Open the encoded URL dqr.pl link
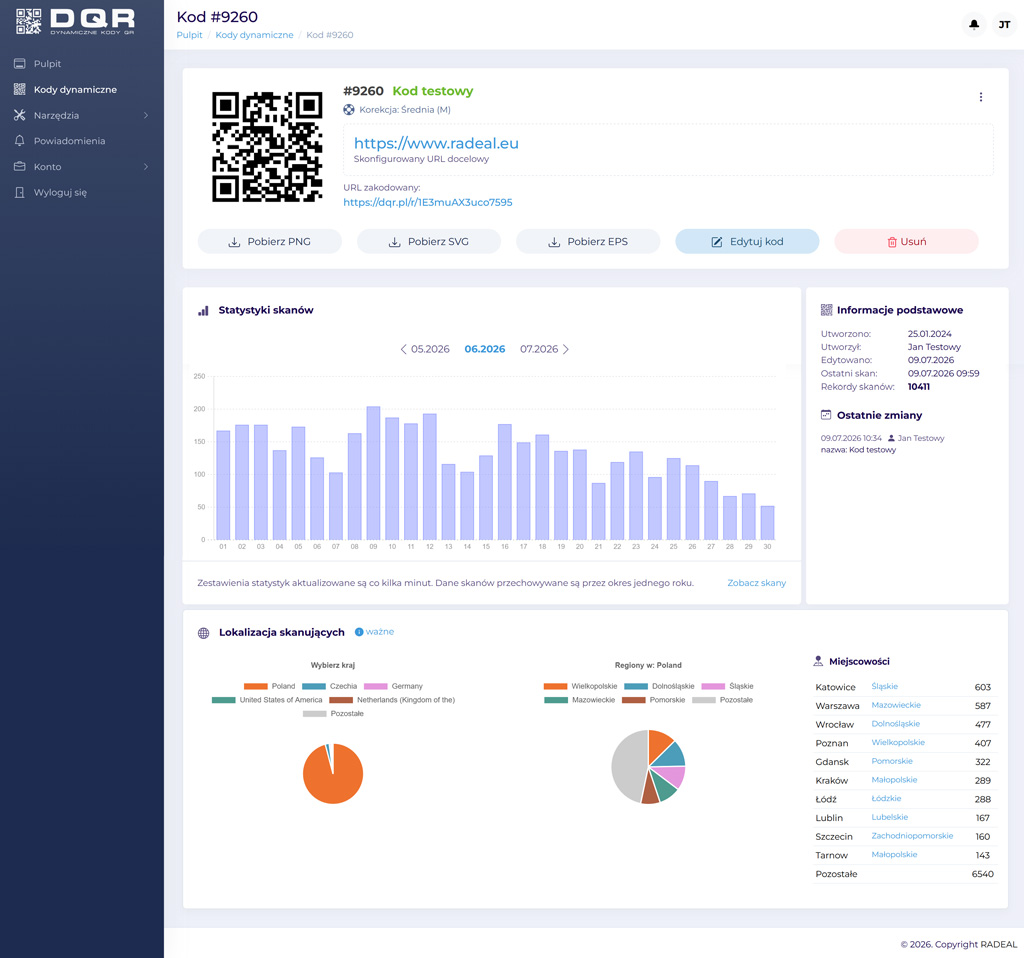Image resolution: width=1024 pixels, height=958 pixels. 428,202
